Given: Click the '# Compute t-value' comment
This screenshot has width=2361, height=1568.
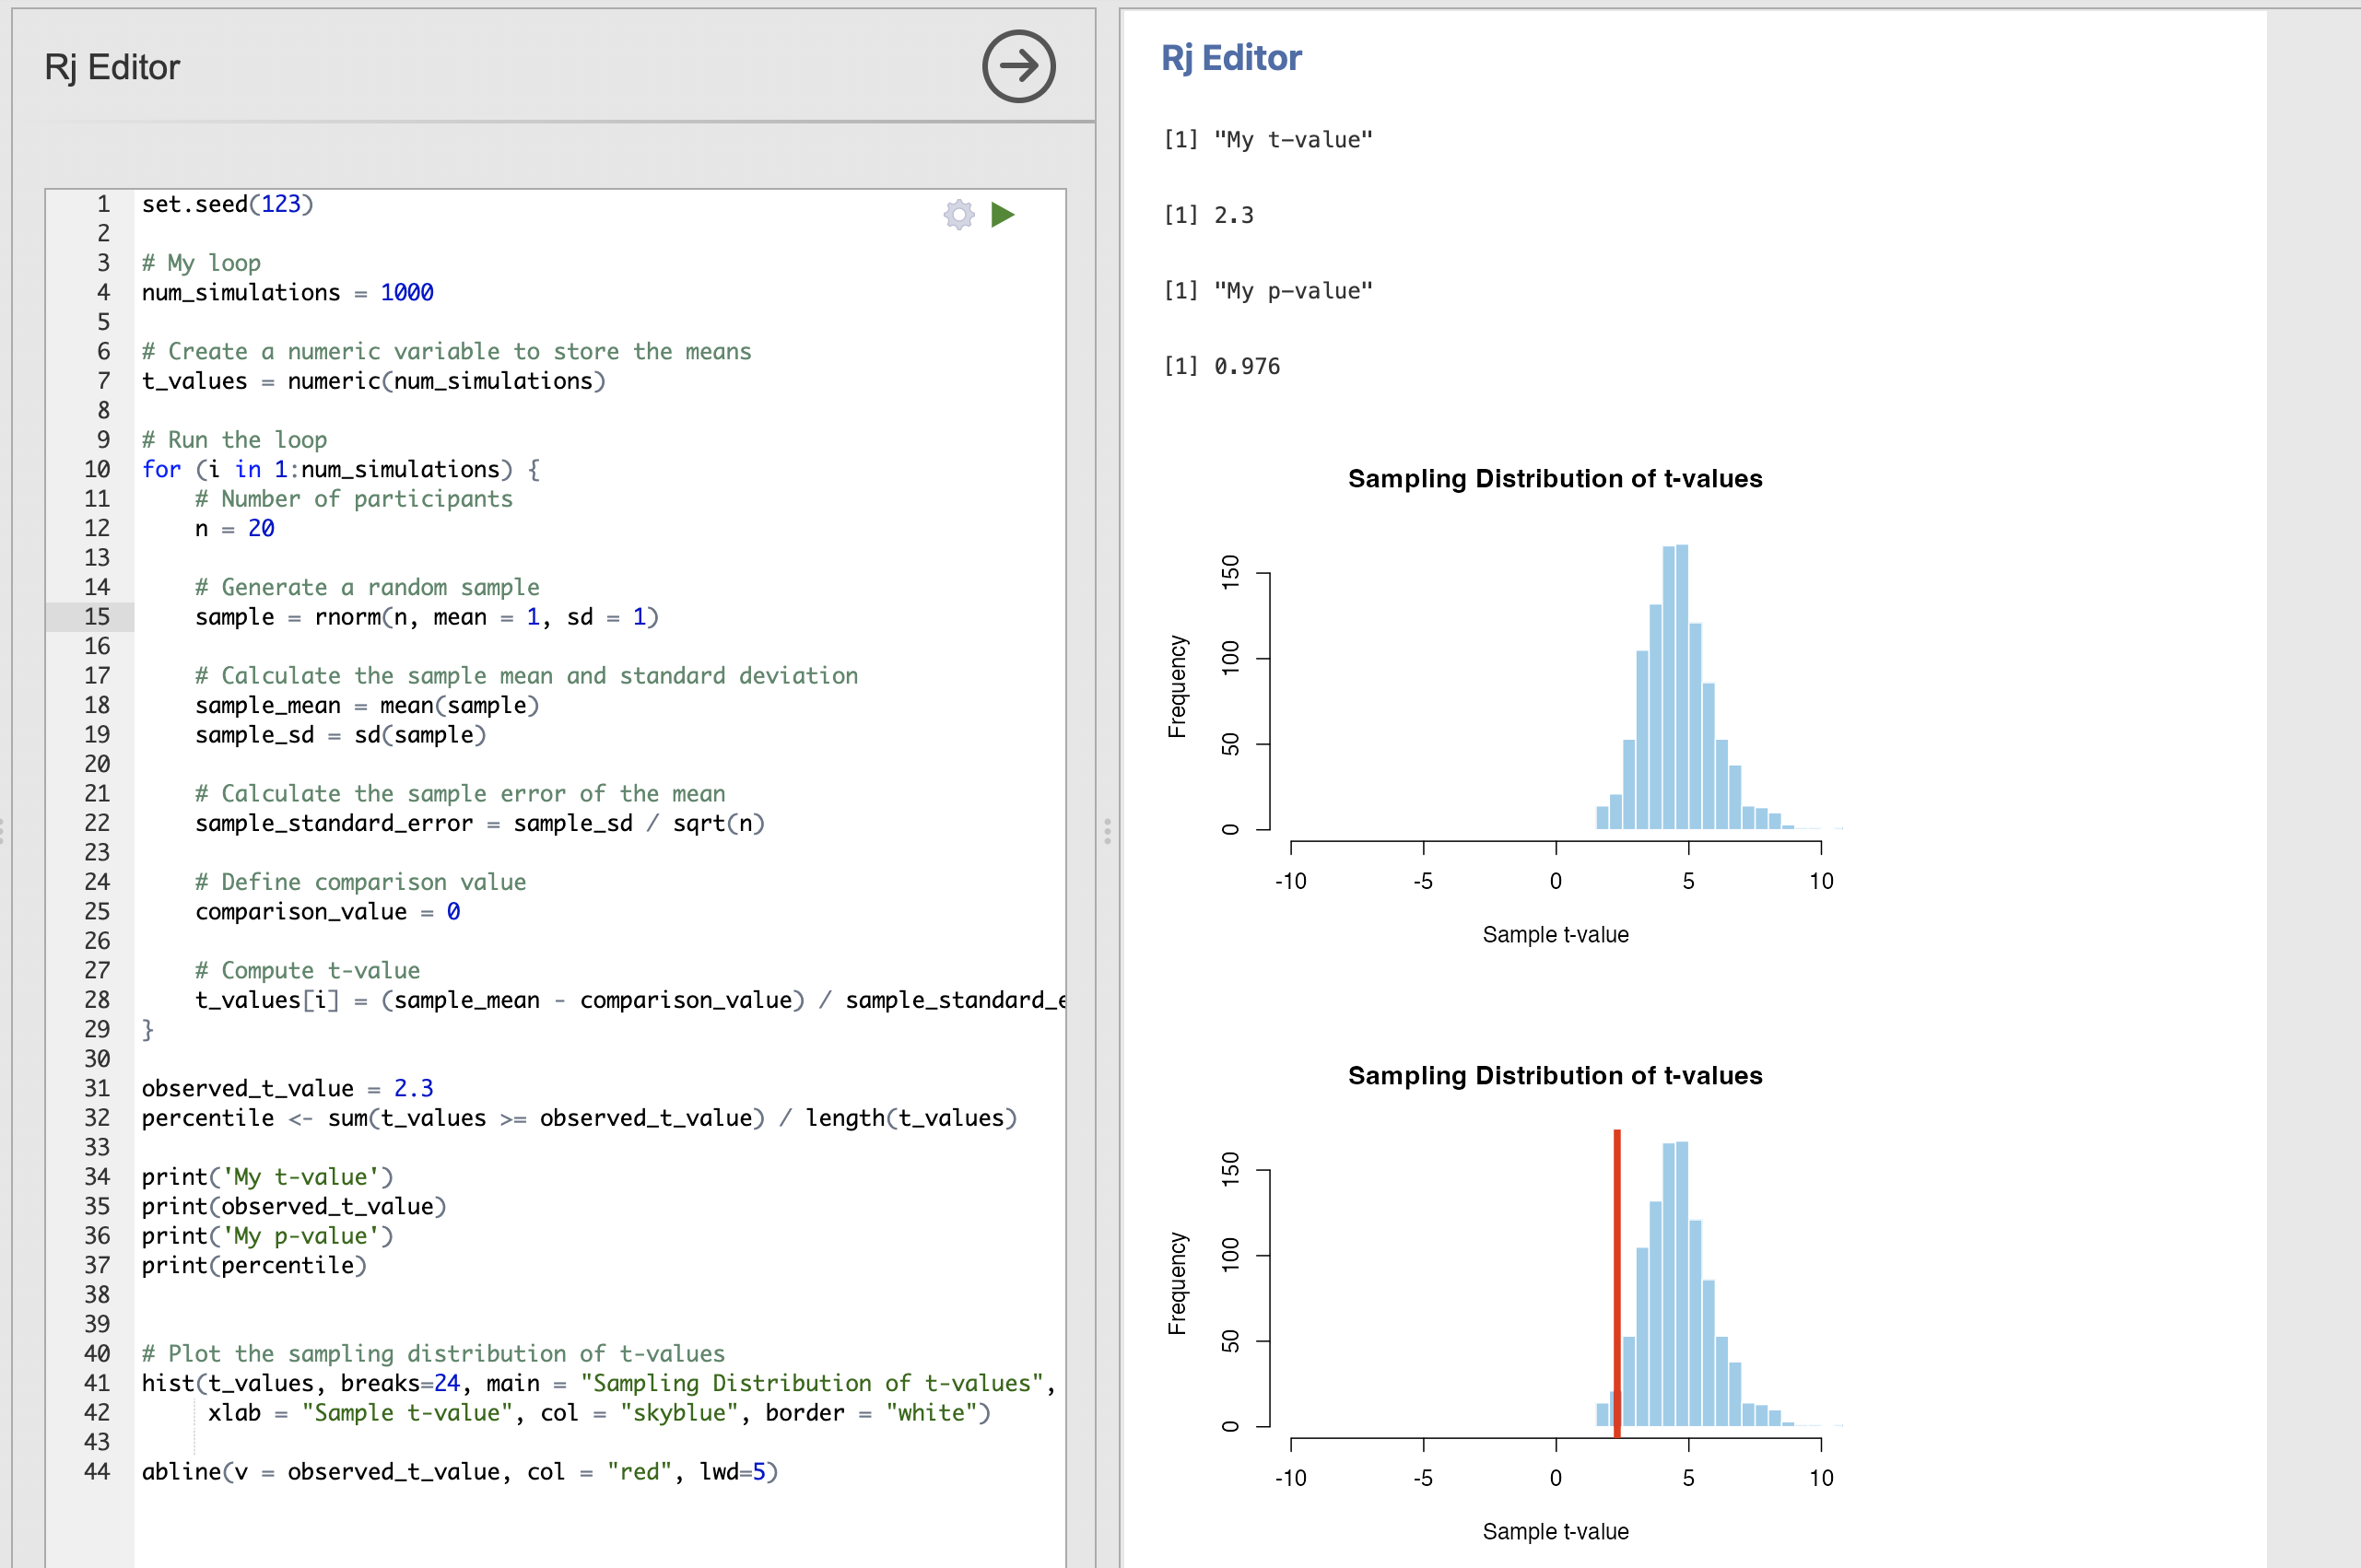Looking at the screenshot, I should coord(307,970).
